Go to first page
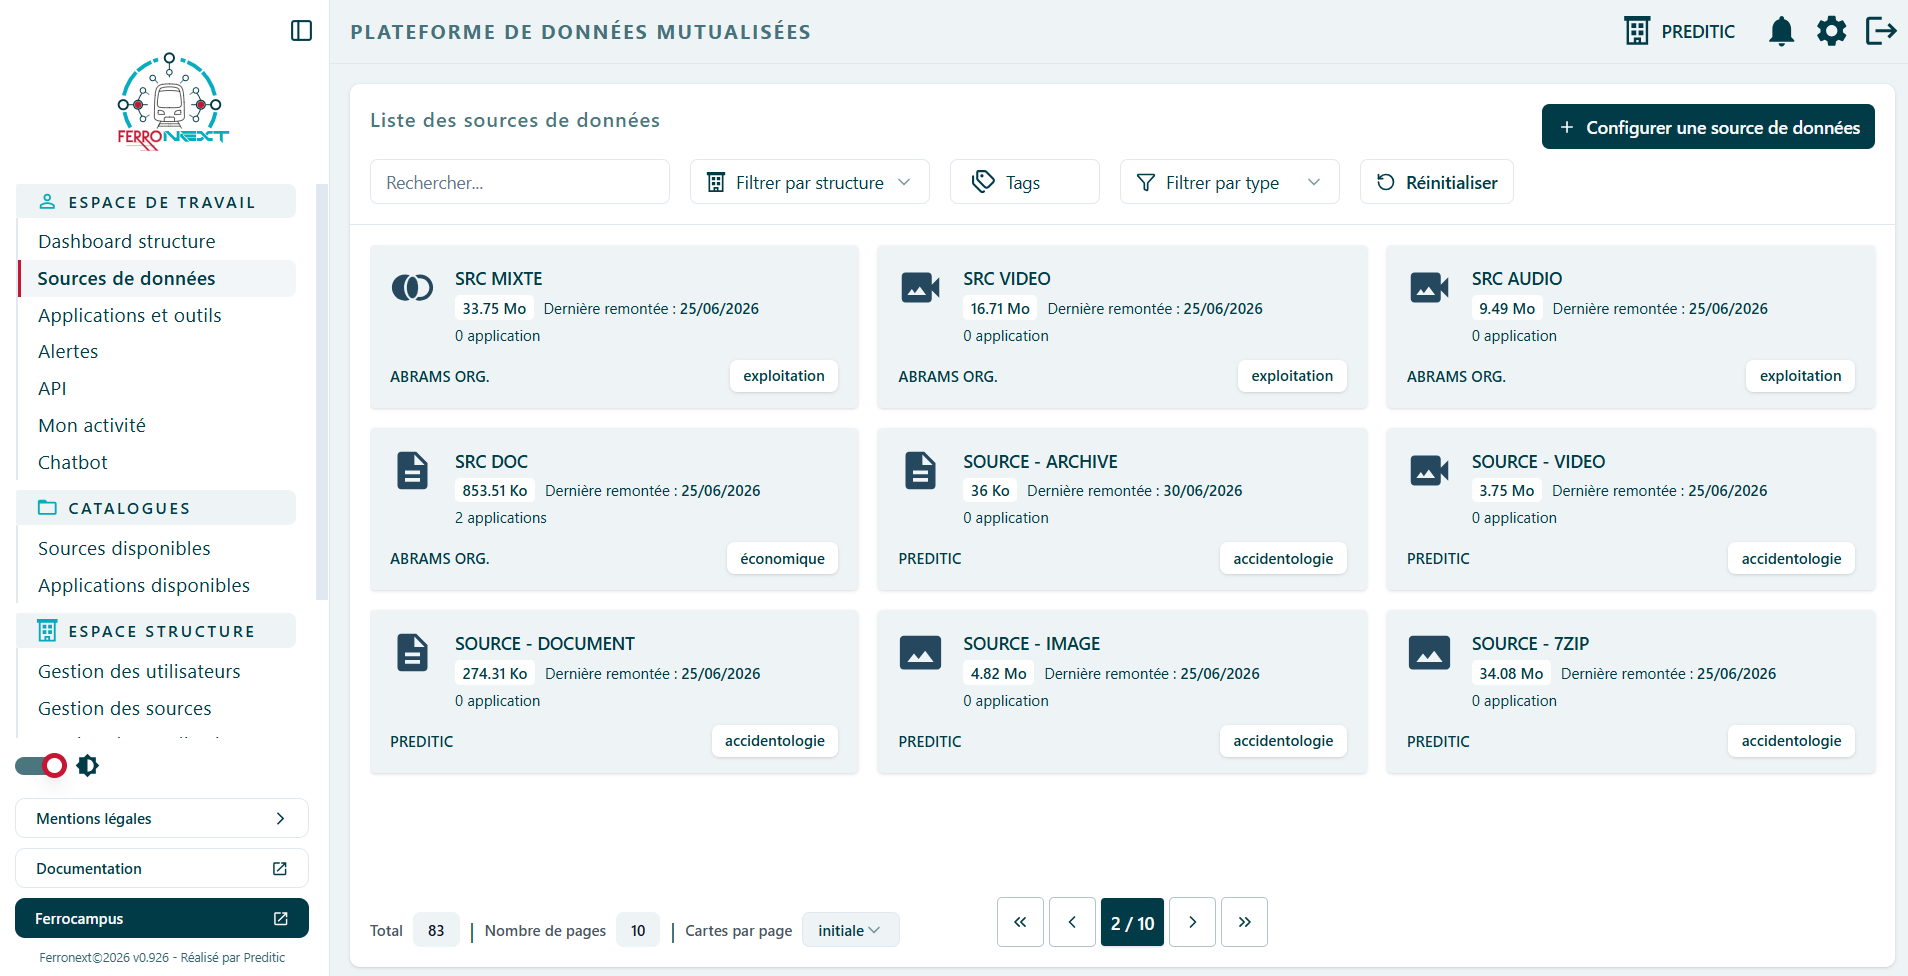Screen dimensions: 1908x976 click(1020, 922)
